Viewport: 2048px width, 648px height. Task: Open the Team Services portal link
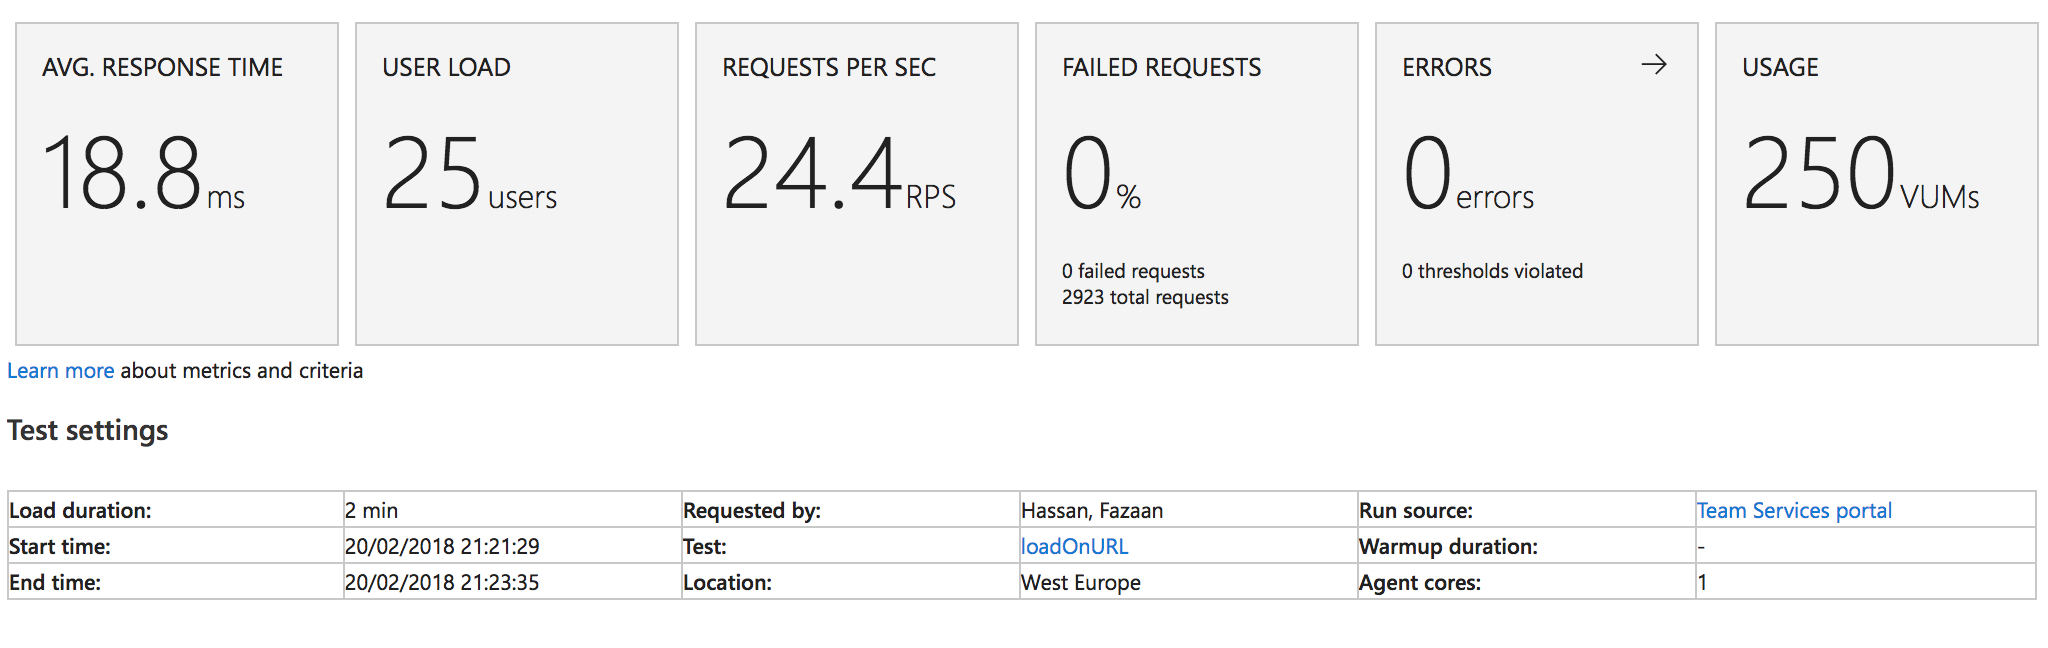point(1794,511)
